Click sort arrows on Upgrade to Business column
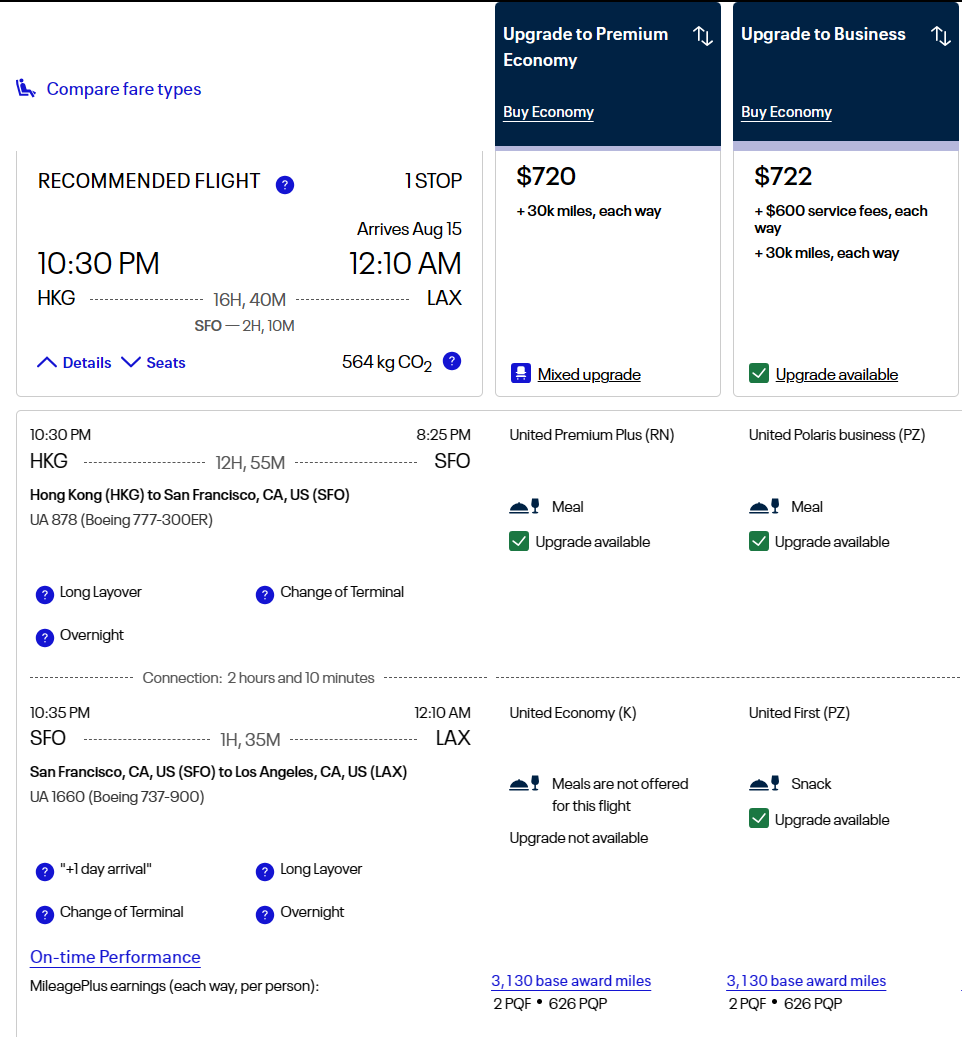962x1037 pixels. tap(941, 36)
